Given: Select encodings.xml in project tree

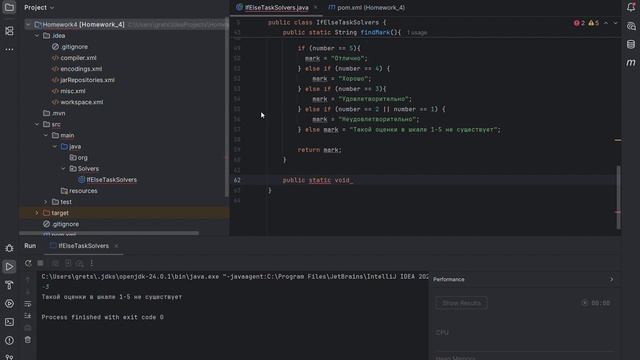Looking at the screenshot, I should tap(81, 69).
